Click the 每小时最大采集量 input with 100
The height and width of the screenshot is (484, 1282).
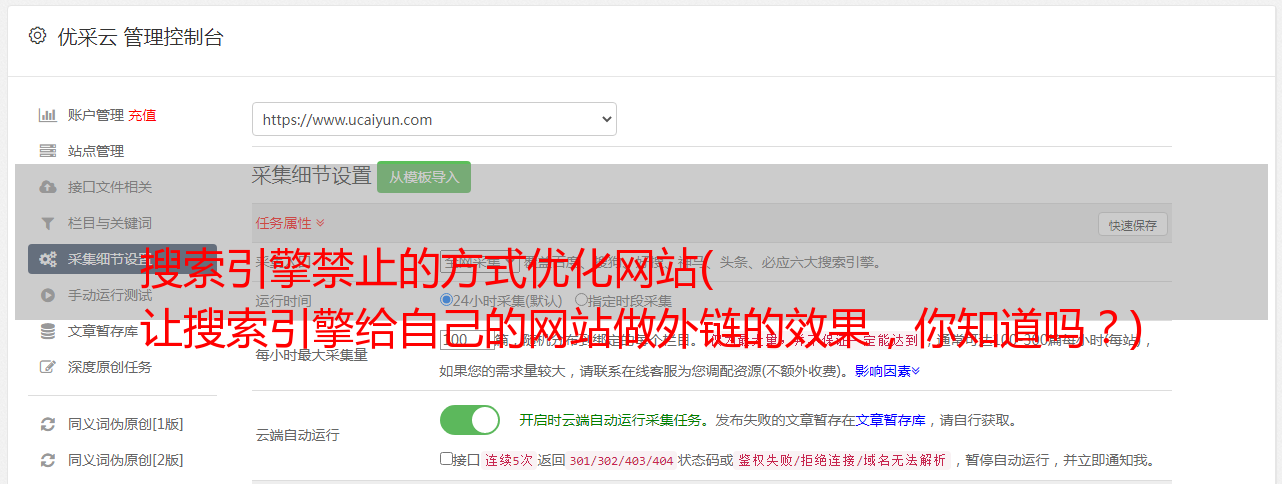pyautogui.click(x=466, y=340)
